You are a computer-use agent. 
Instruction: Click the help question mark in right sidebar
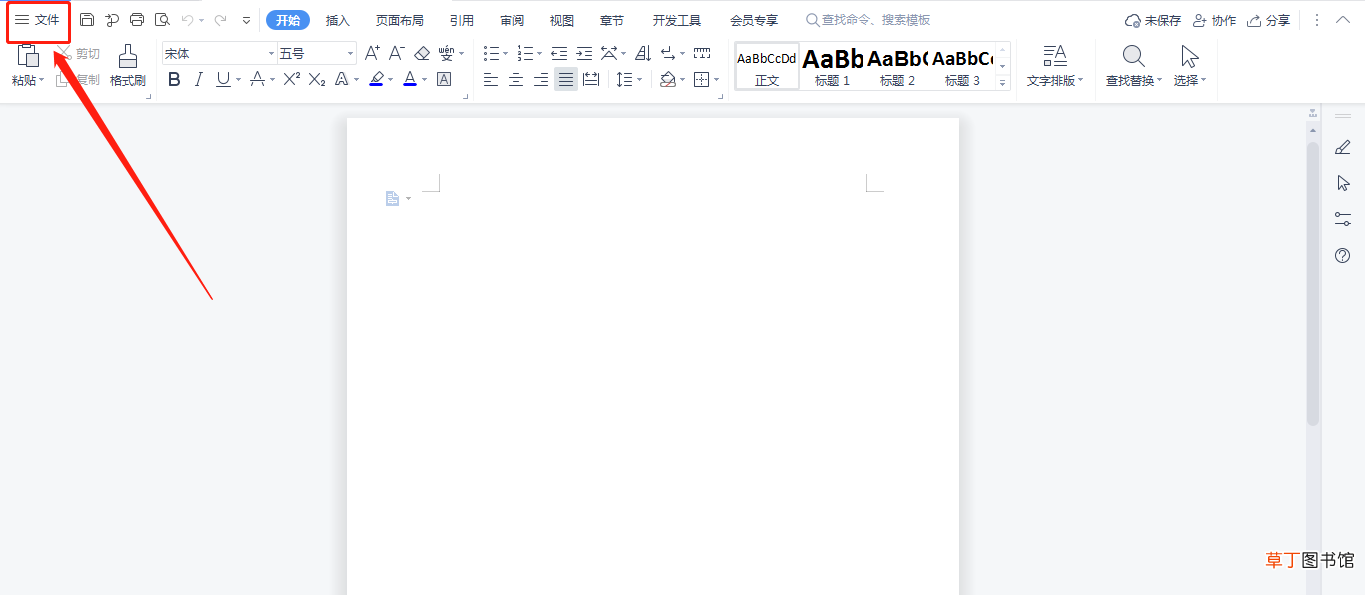[1343, 256]
